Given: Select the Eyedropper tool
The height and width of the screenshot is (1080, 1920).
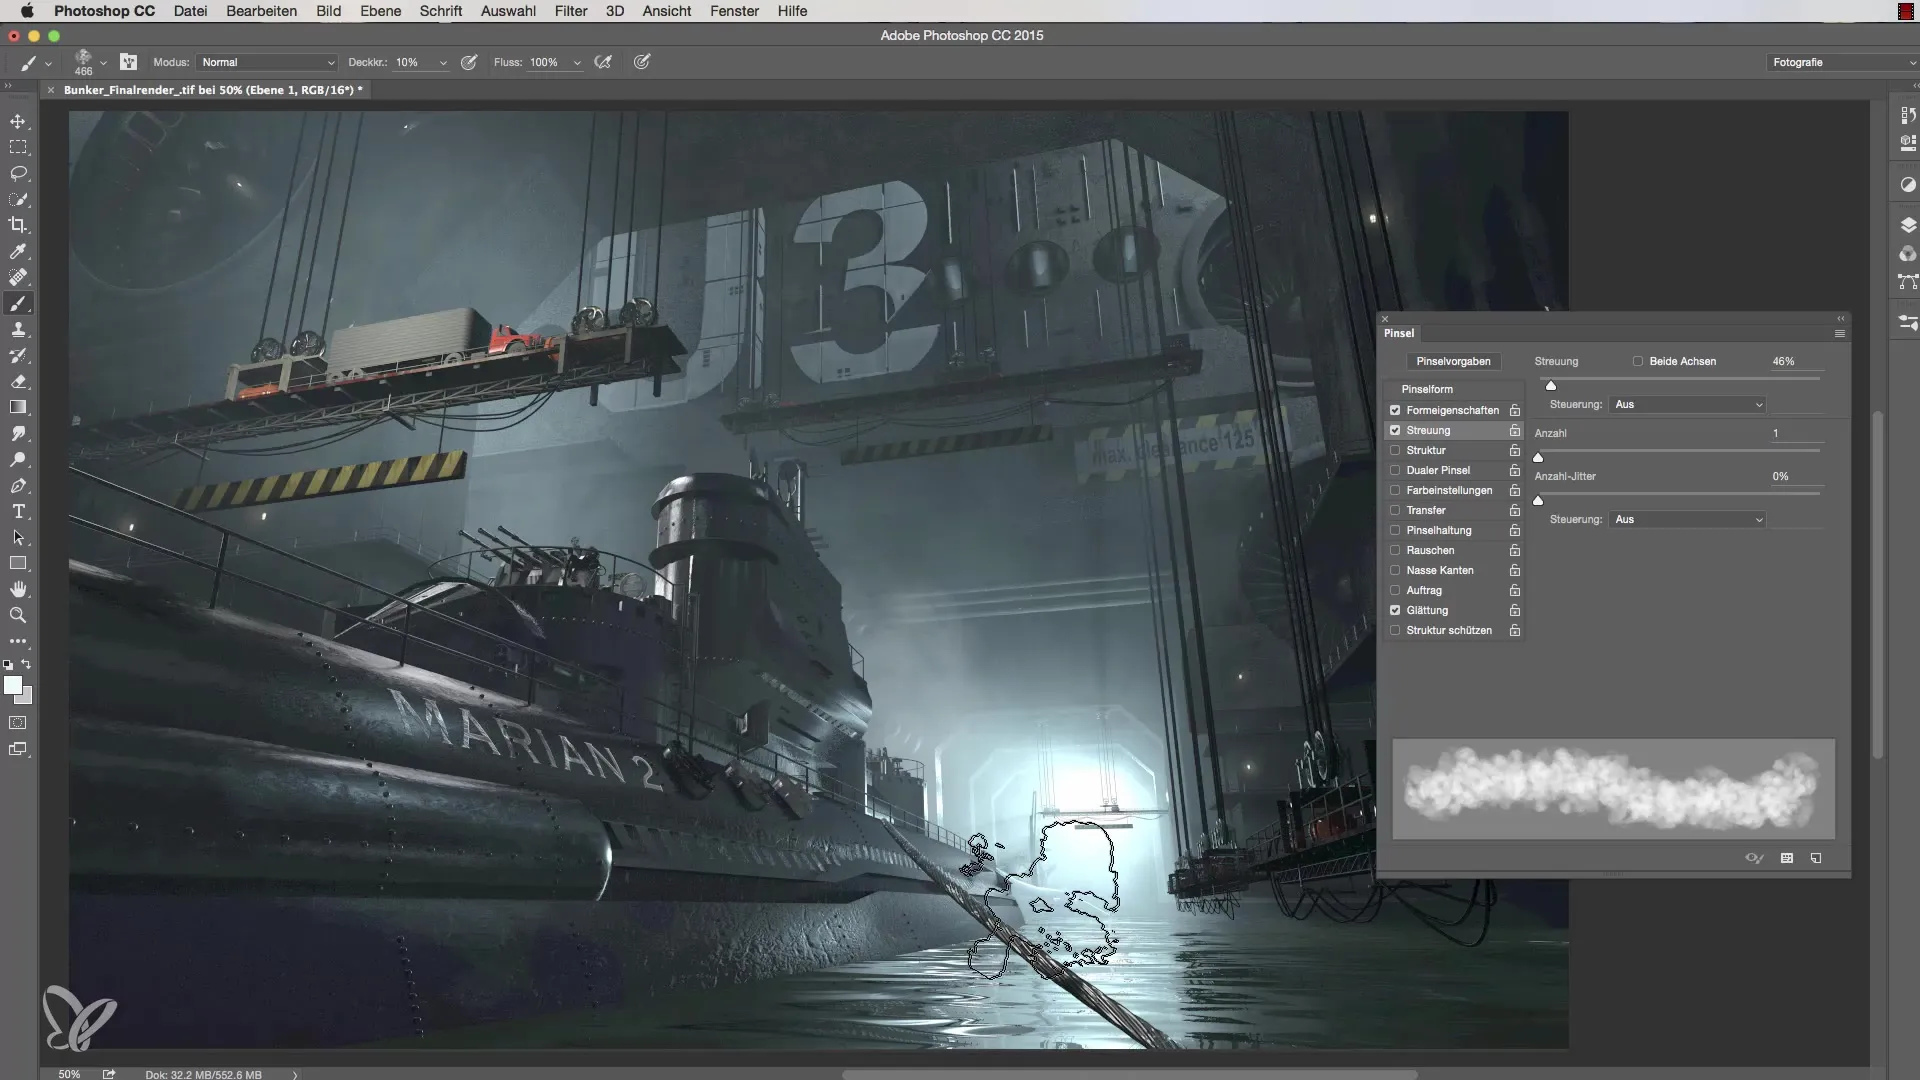Looking at the screenshot, I should (x=18, y=251).
